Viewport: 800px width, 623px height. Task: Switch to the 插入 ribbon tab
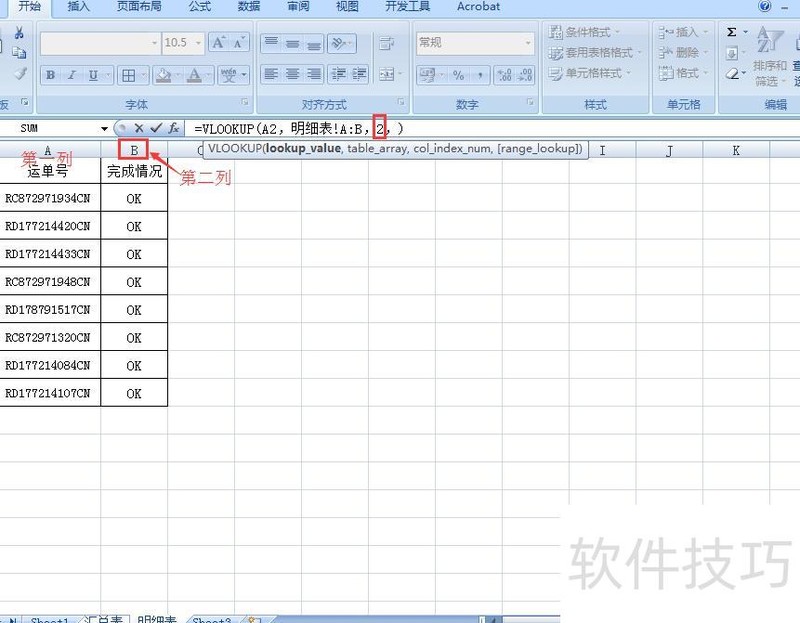point(79,7)
